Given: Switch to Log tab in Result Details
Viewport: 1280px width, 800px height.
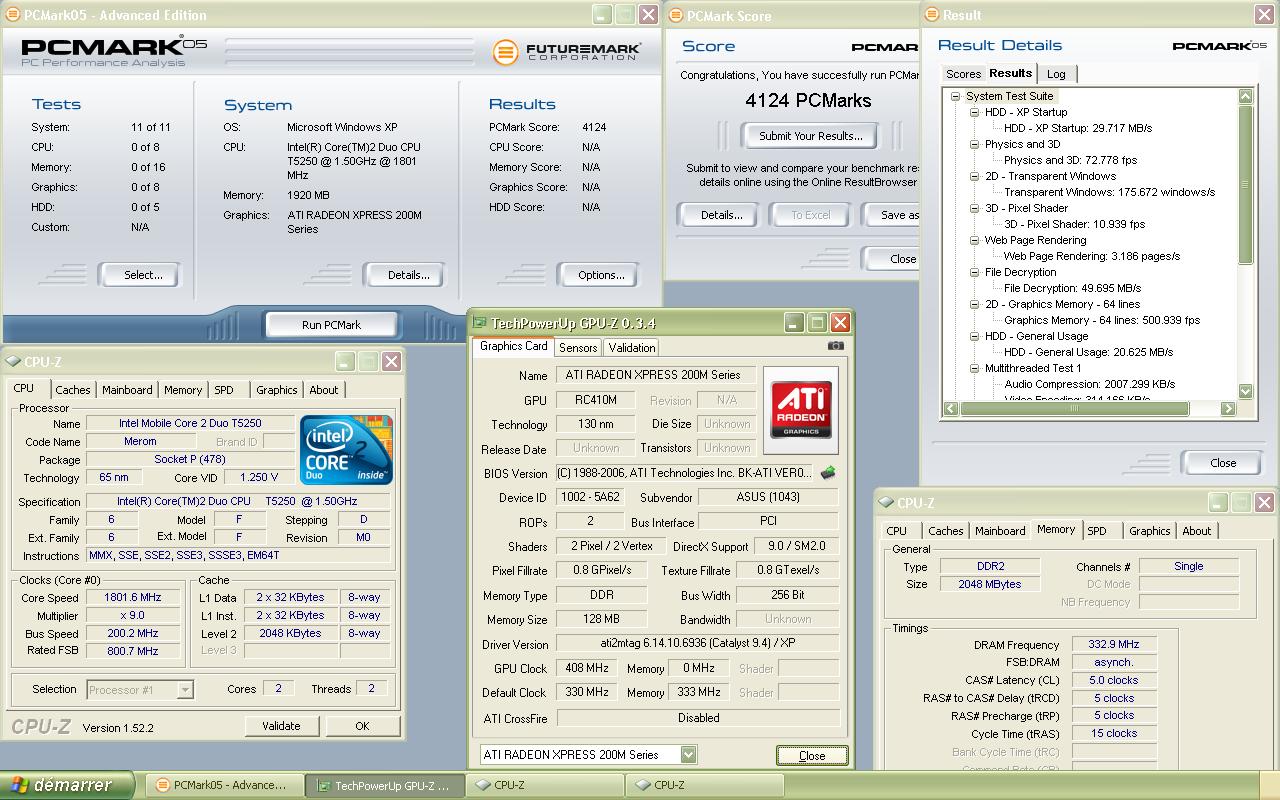Looking at the screenshot, I should [1056, 74].
